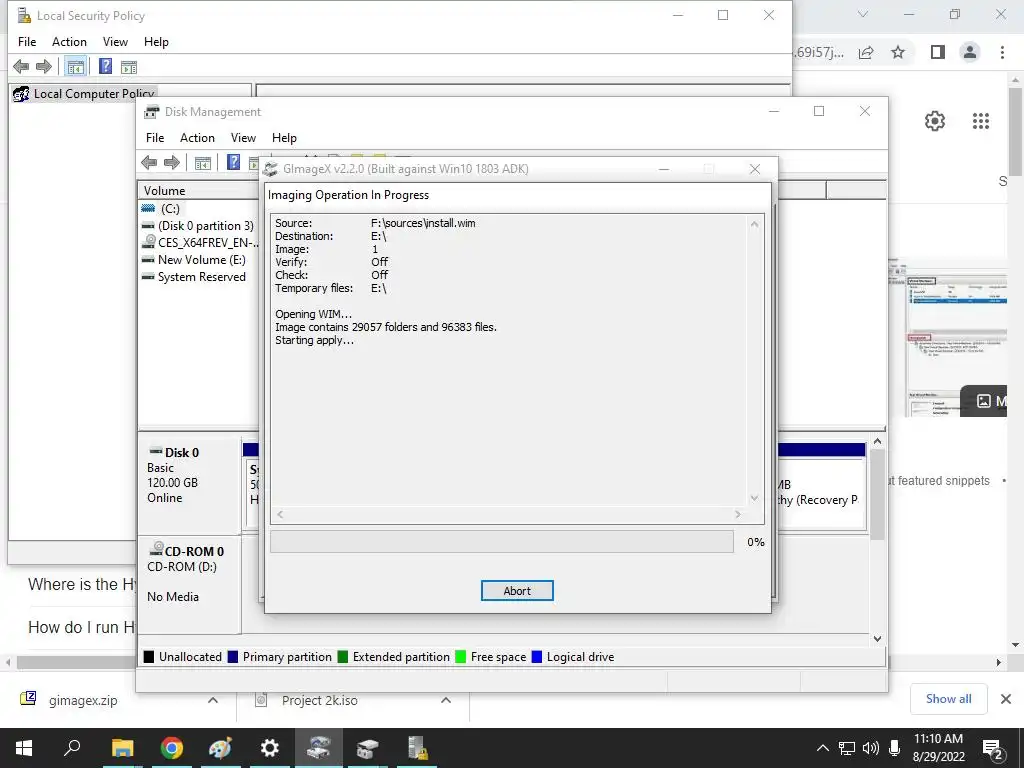Click GImageX log scroll down arrow
This screenshot has width=1024, height=768.
tap(754, 498)
